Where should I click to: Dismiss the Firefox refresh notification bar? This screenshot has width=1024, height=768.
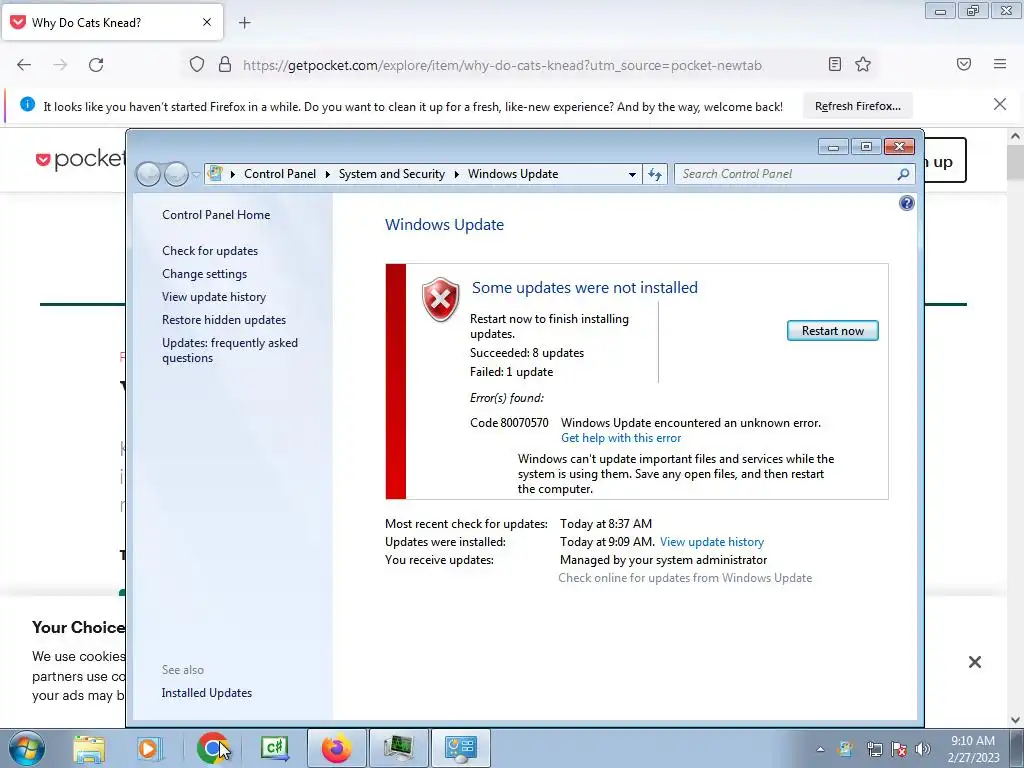[x=999, y=104]
